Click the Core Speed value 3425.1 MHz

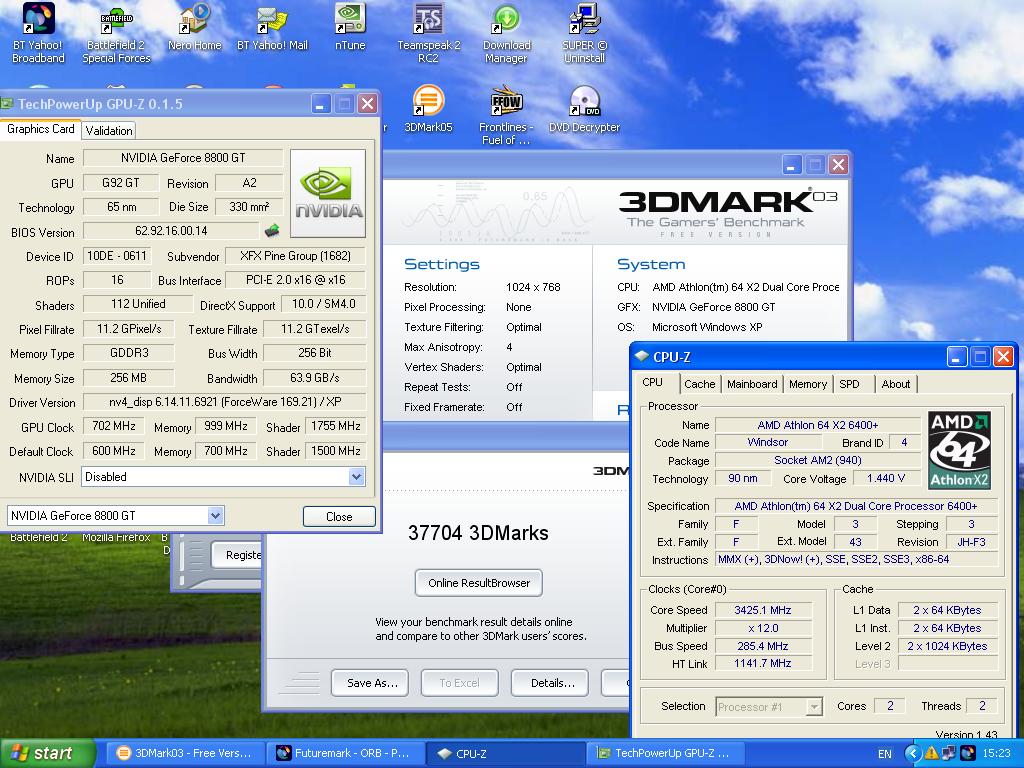(x=763, y=610)
